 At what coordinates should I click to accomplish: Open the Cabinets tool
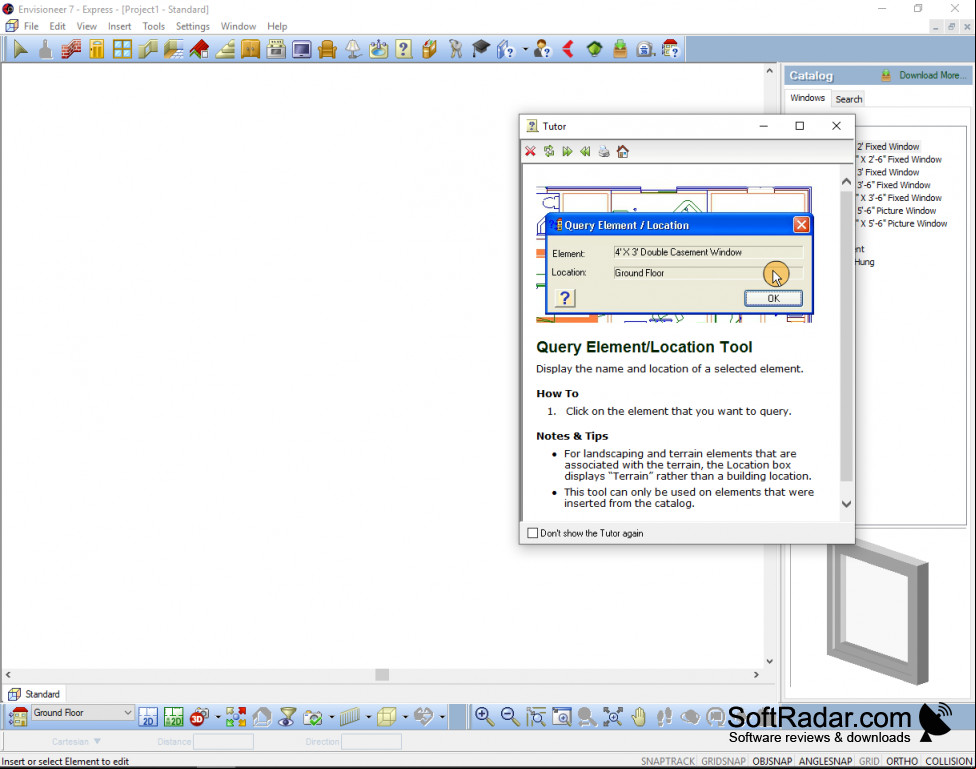pyautogui.click(x=250, y=49)
